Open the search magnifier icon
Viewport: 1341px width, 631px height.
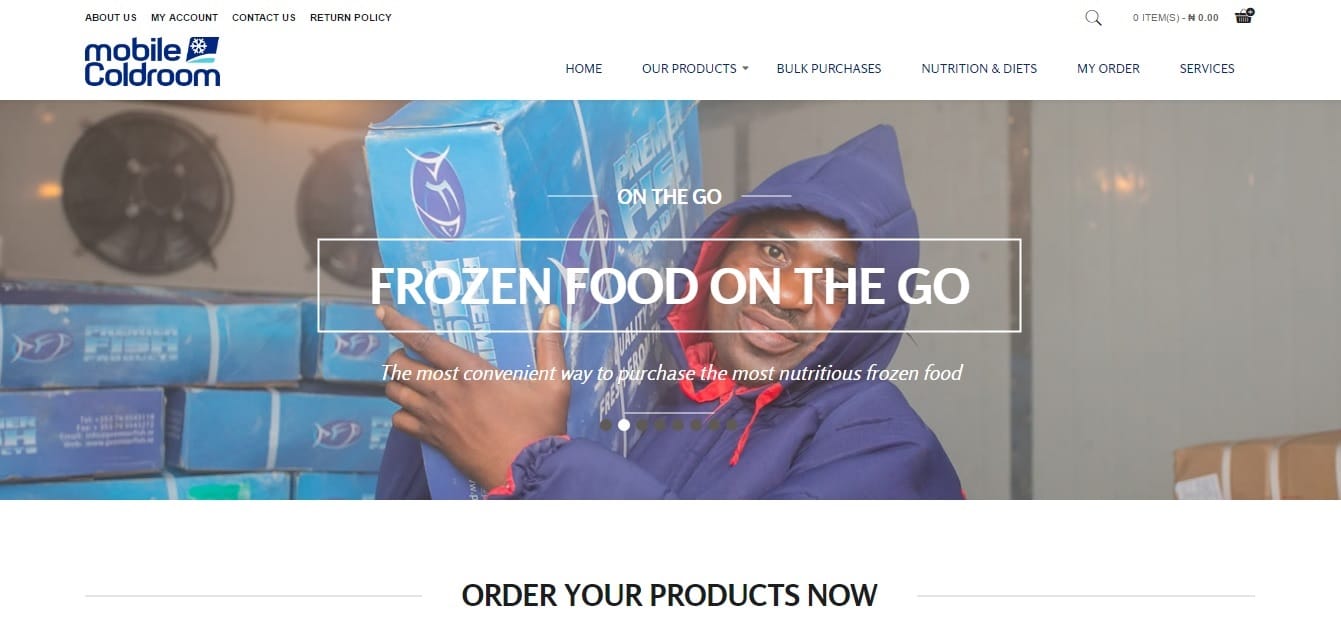1093,17
